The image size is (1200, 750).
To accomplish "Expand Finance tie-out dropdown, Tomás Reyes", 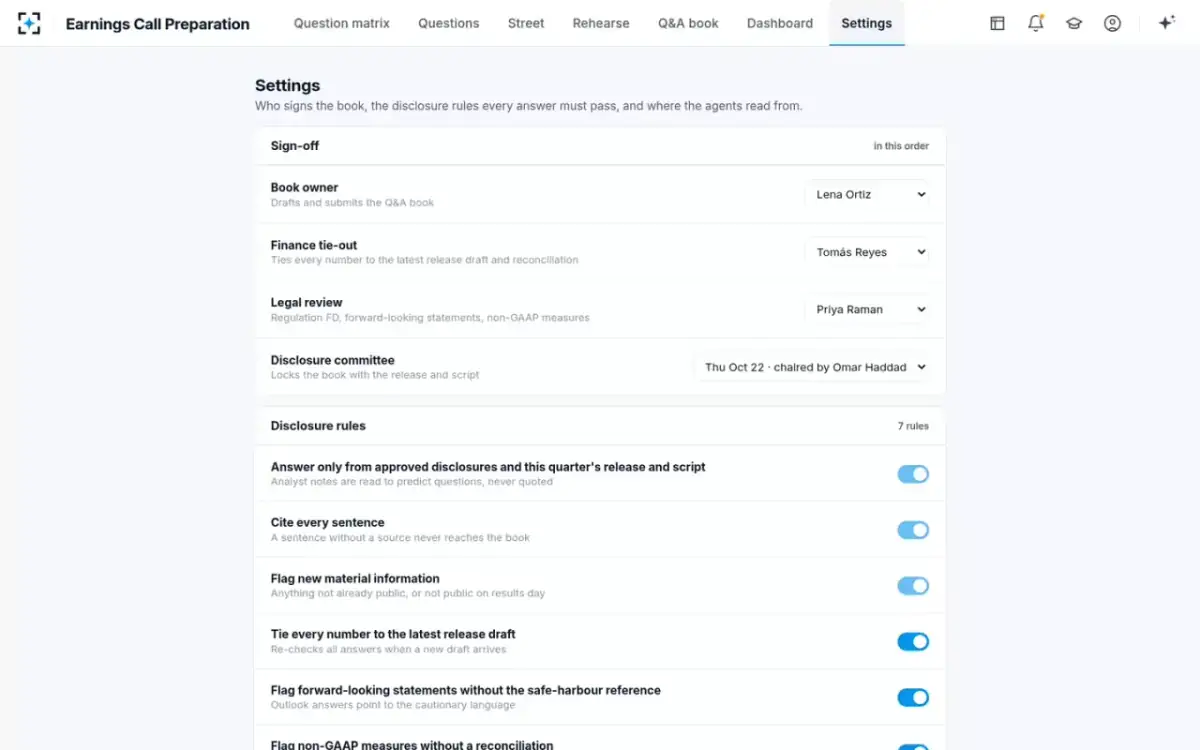I will pos(867,252).
